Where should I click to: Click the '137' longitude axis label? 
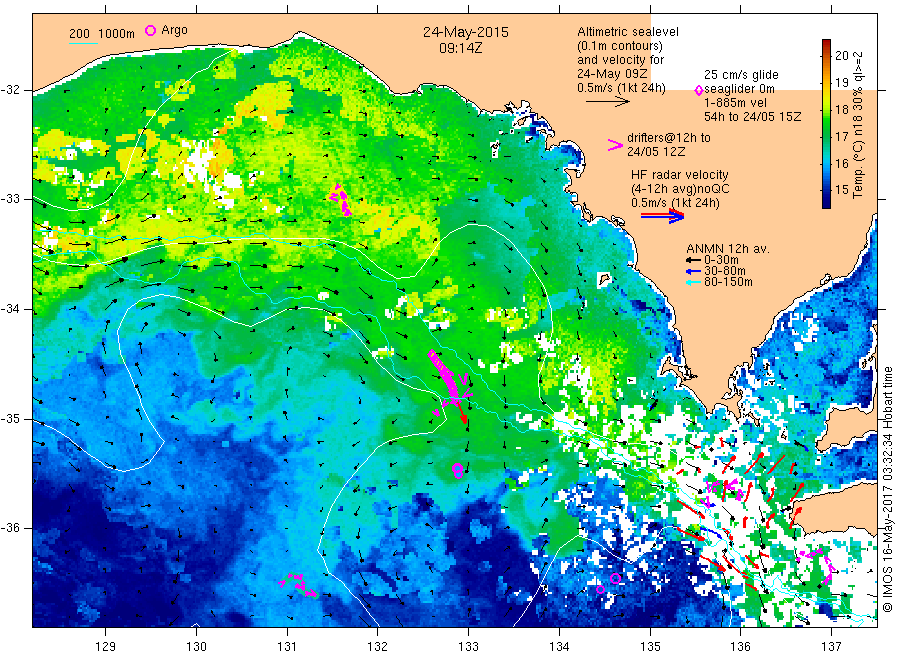pyautogui.click(x=831, y=646)
